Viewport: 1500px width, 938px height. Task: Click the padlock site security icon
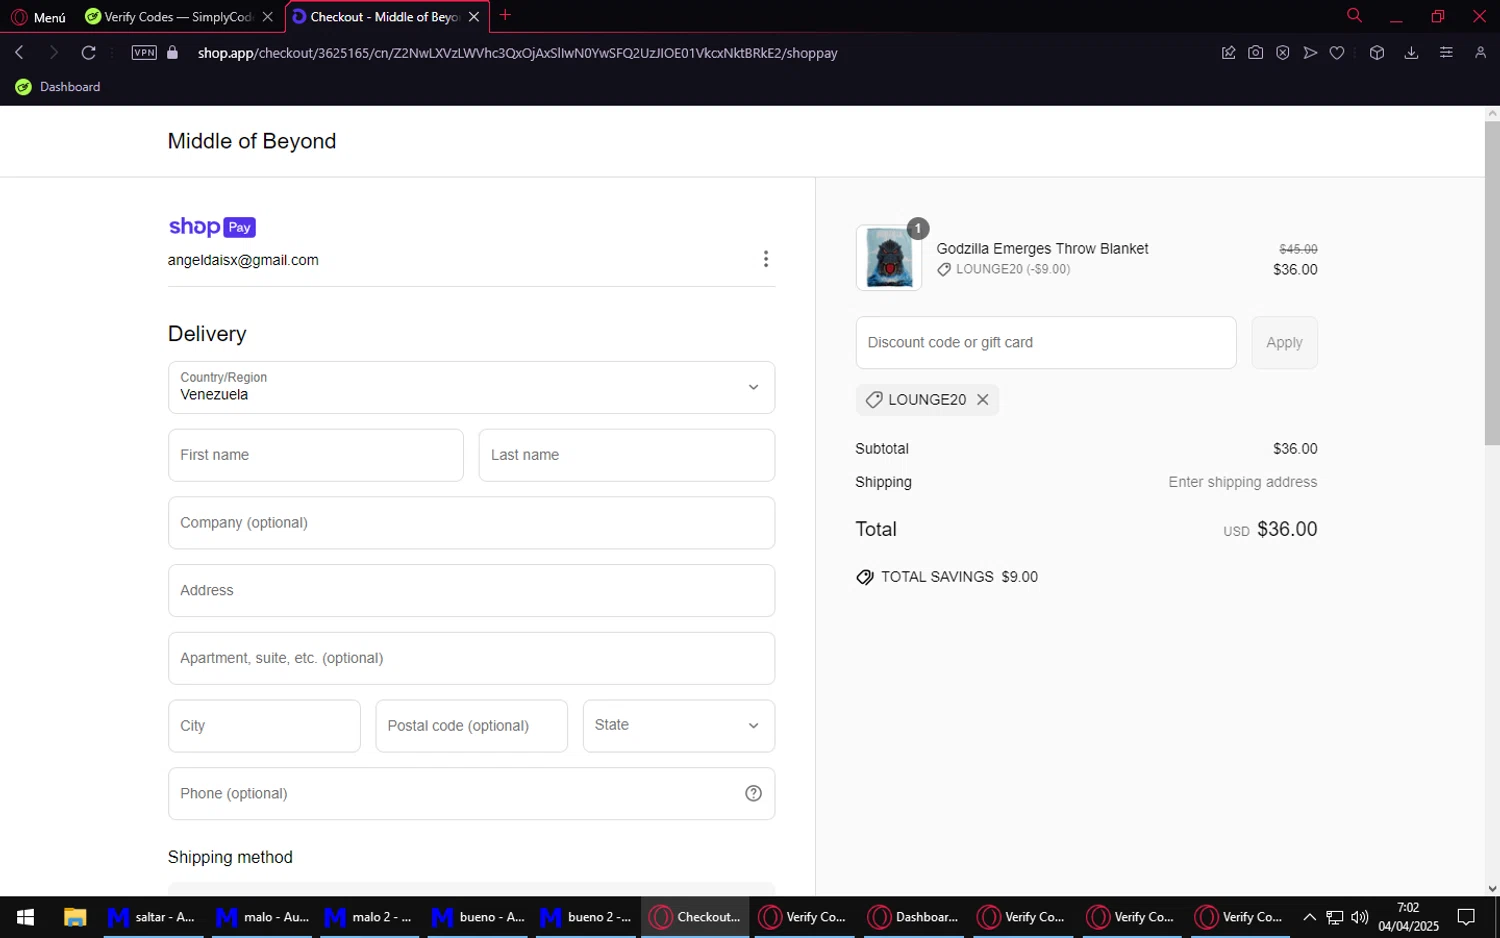[172, 53]
